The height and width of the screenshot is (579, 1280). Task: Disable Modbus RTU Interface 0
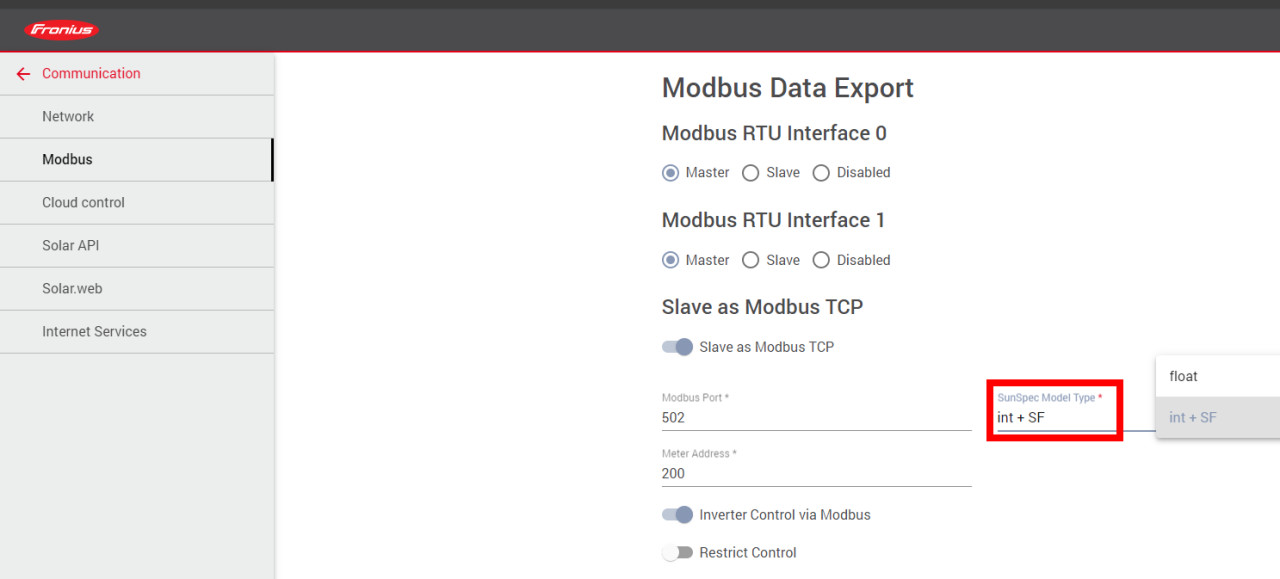point(821,173)
